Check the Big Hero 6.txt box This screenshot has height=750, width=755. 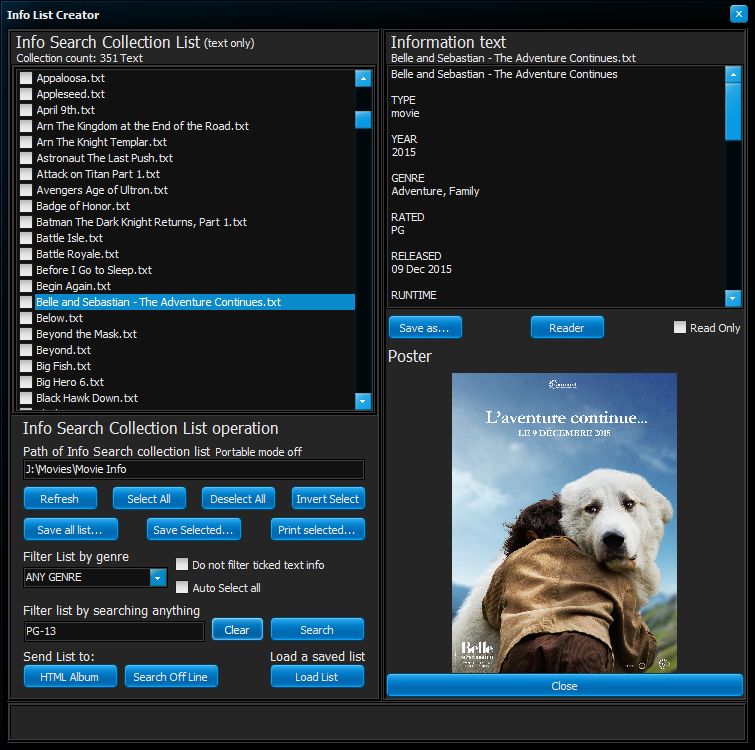click(x=26, y=382)
